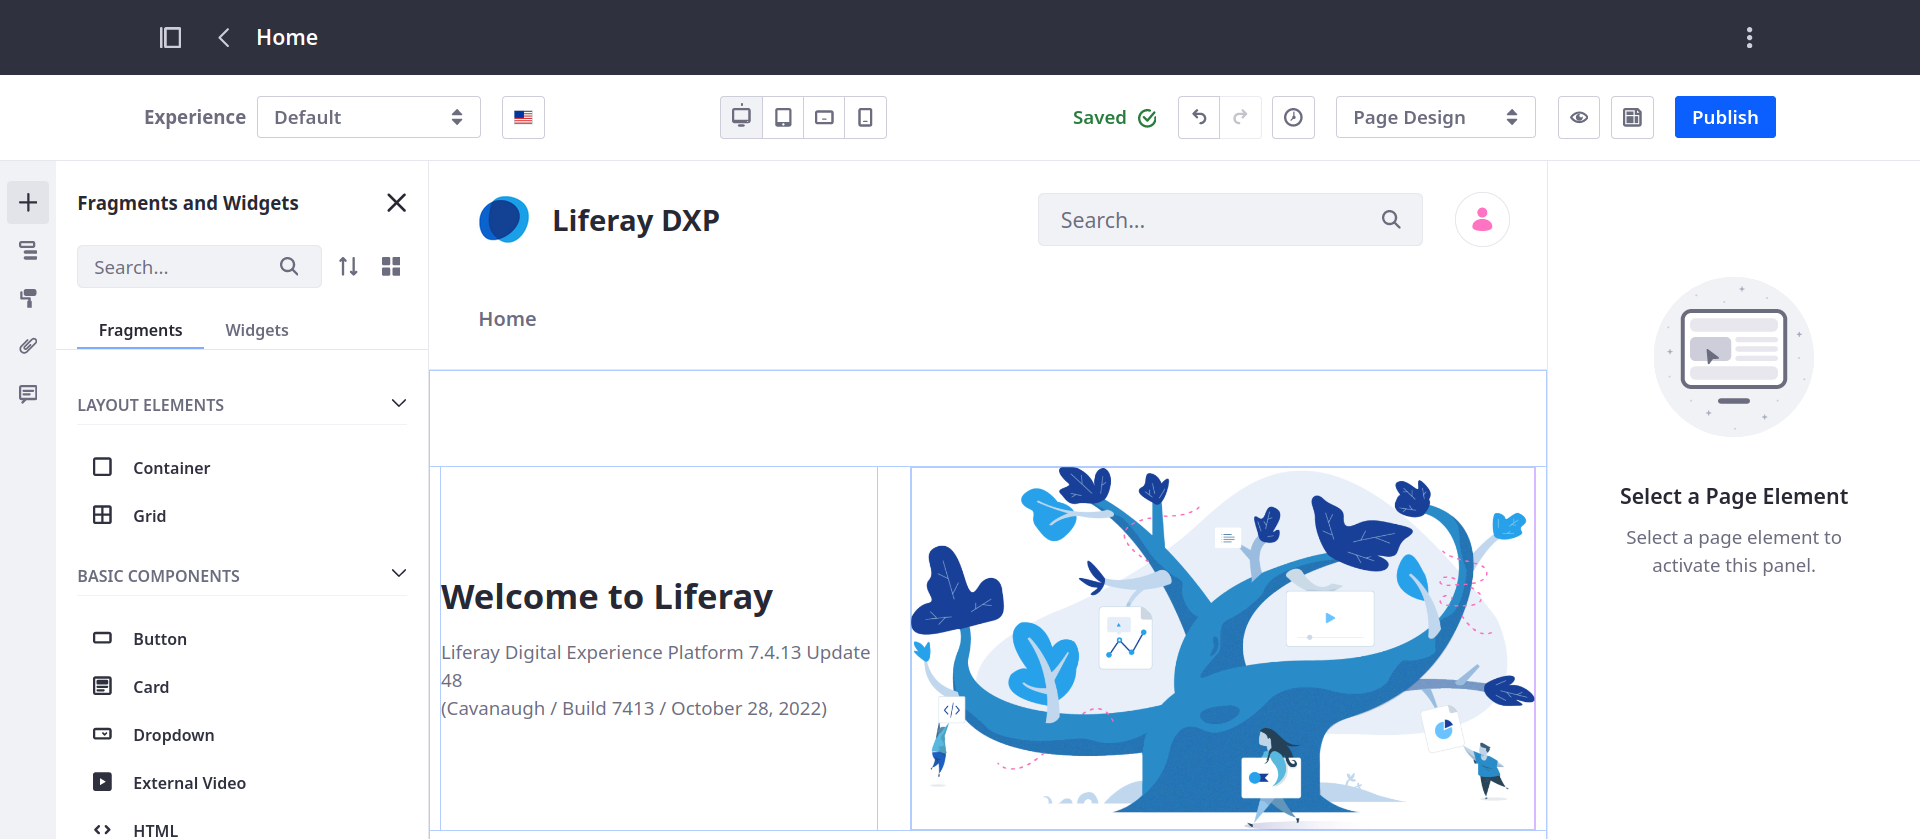
Task: Switch to portrait phone viewport
Action: pos(865,117)
